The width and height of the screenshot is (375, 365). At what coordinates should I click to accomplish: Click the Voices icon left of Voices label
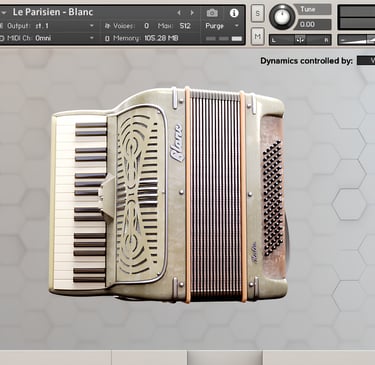(107, 26)
